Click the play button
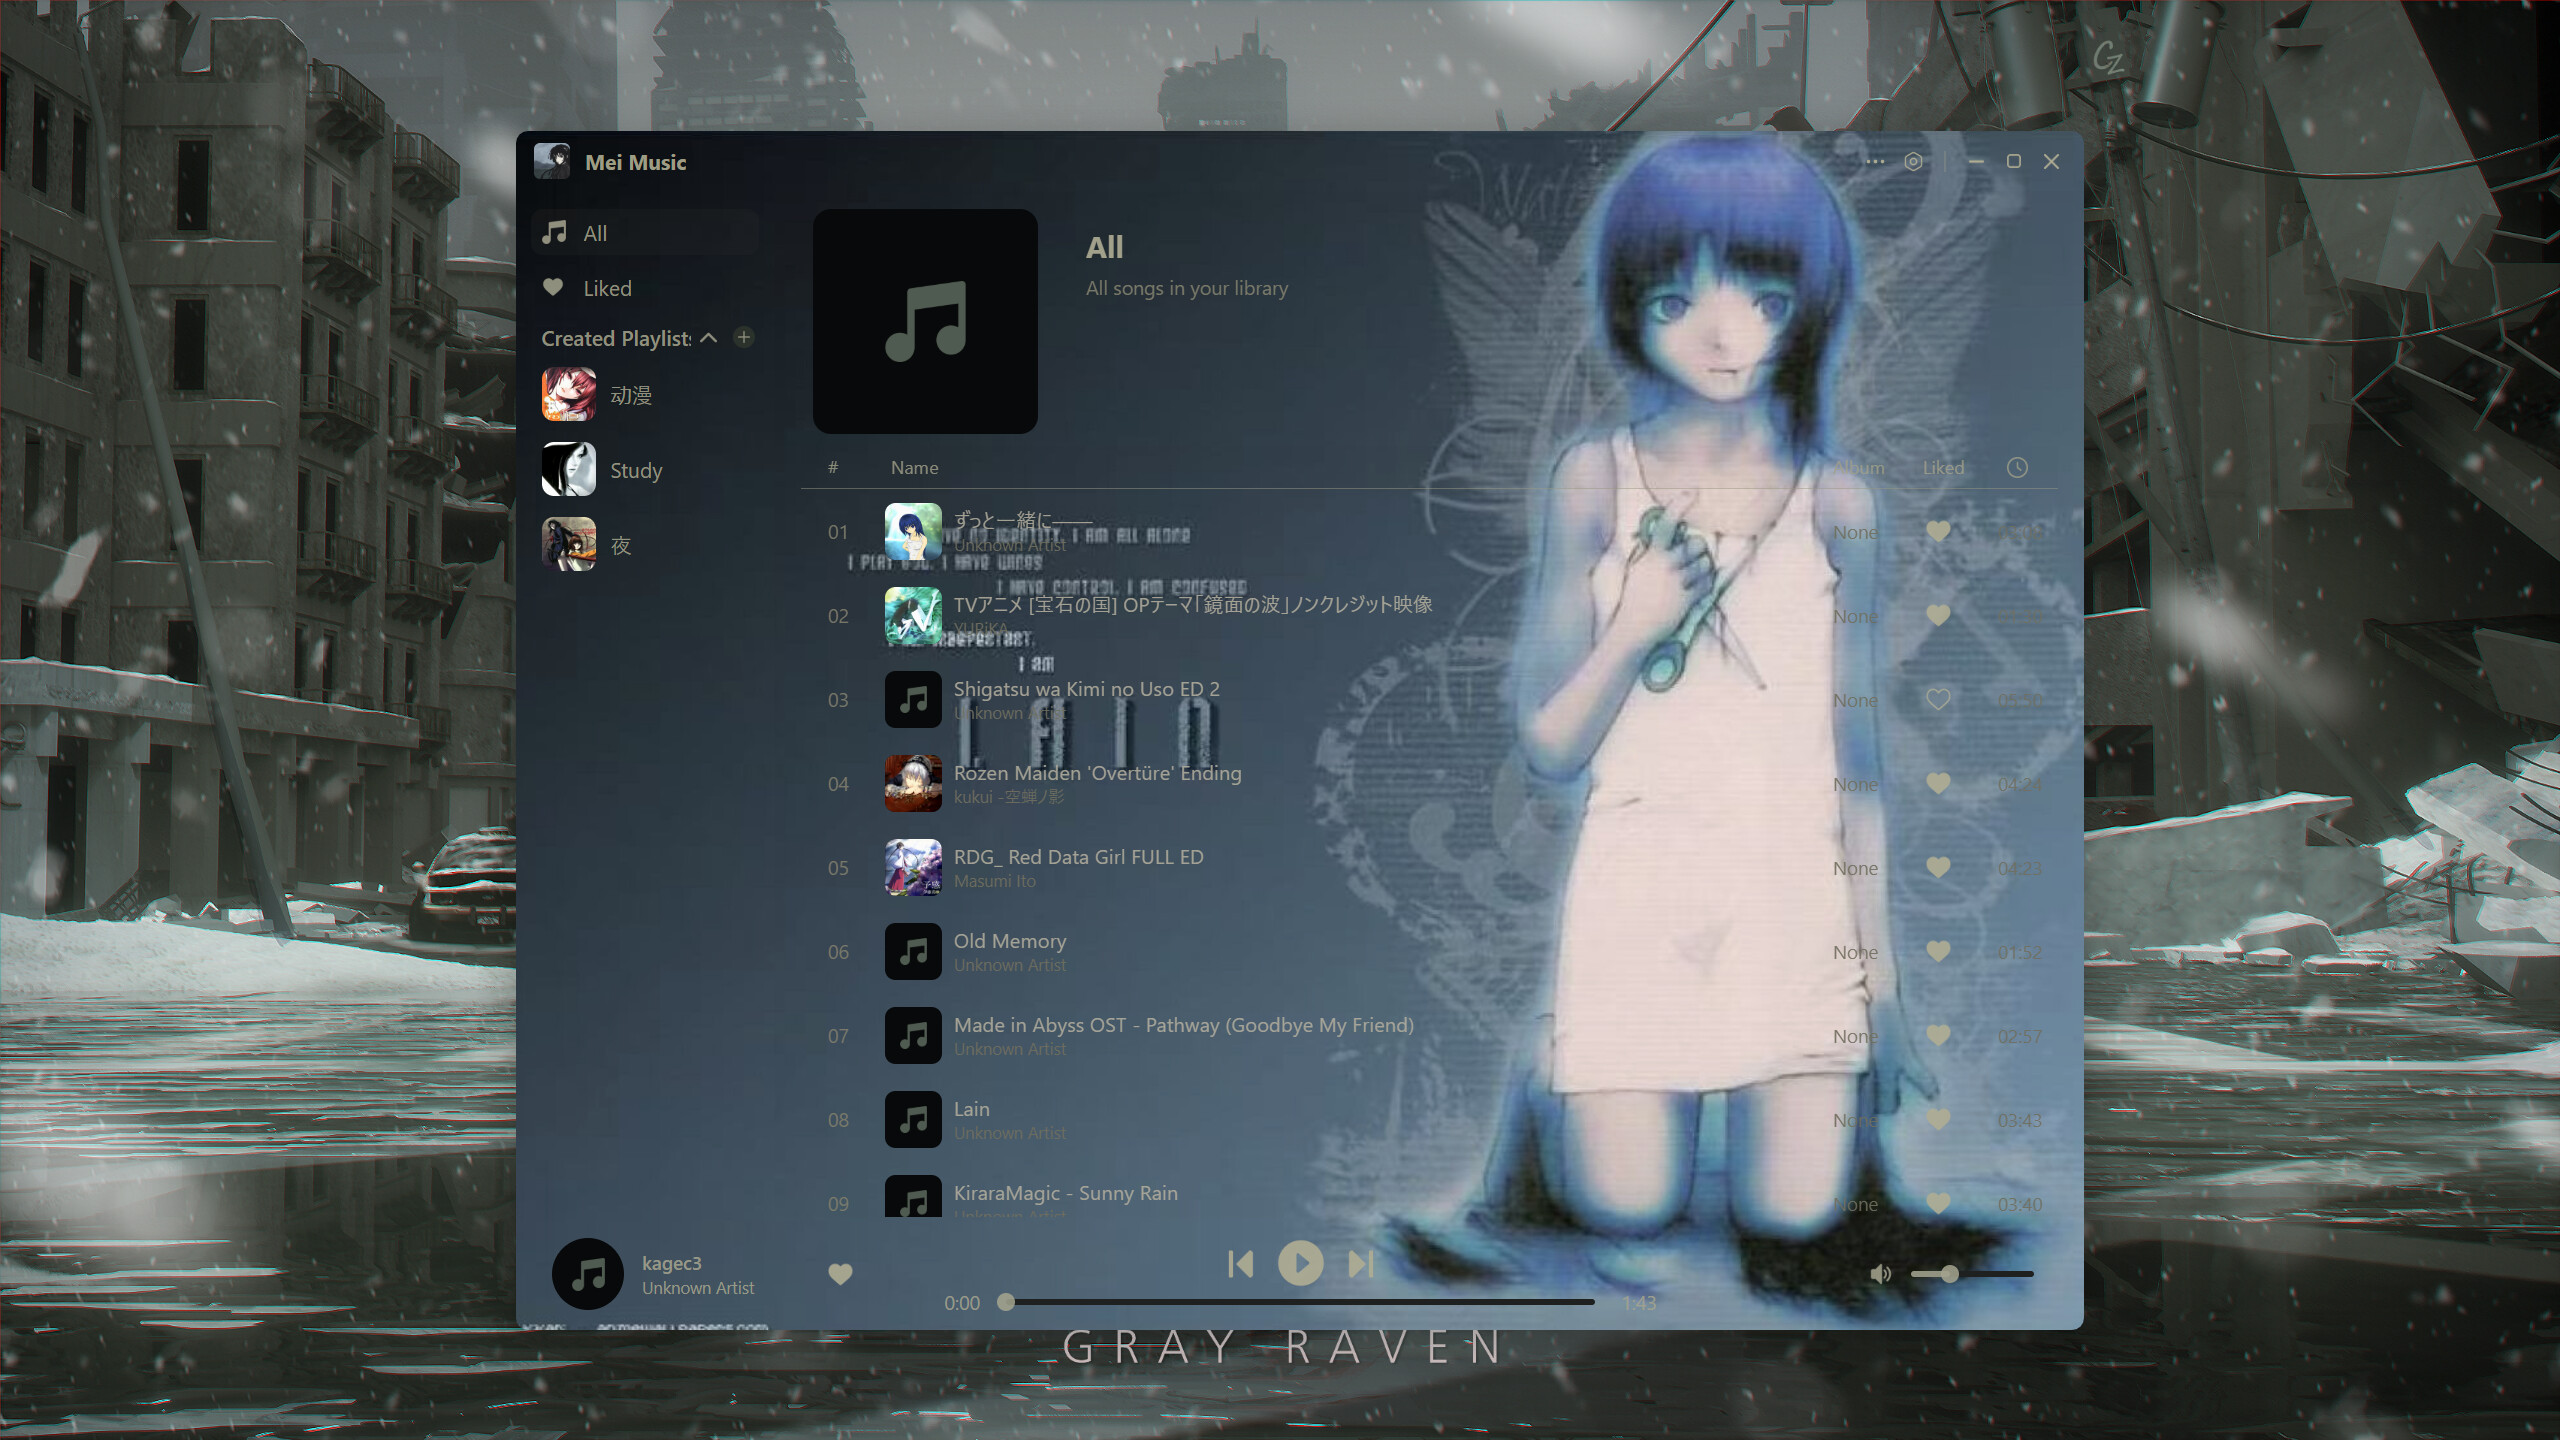This screenshot has height=1440, width=2560. [x=1301, y=1263]
